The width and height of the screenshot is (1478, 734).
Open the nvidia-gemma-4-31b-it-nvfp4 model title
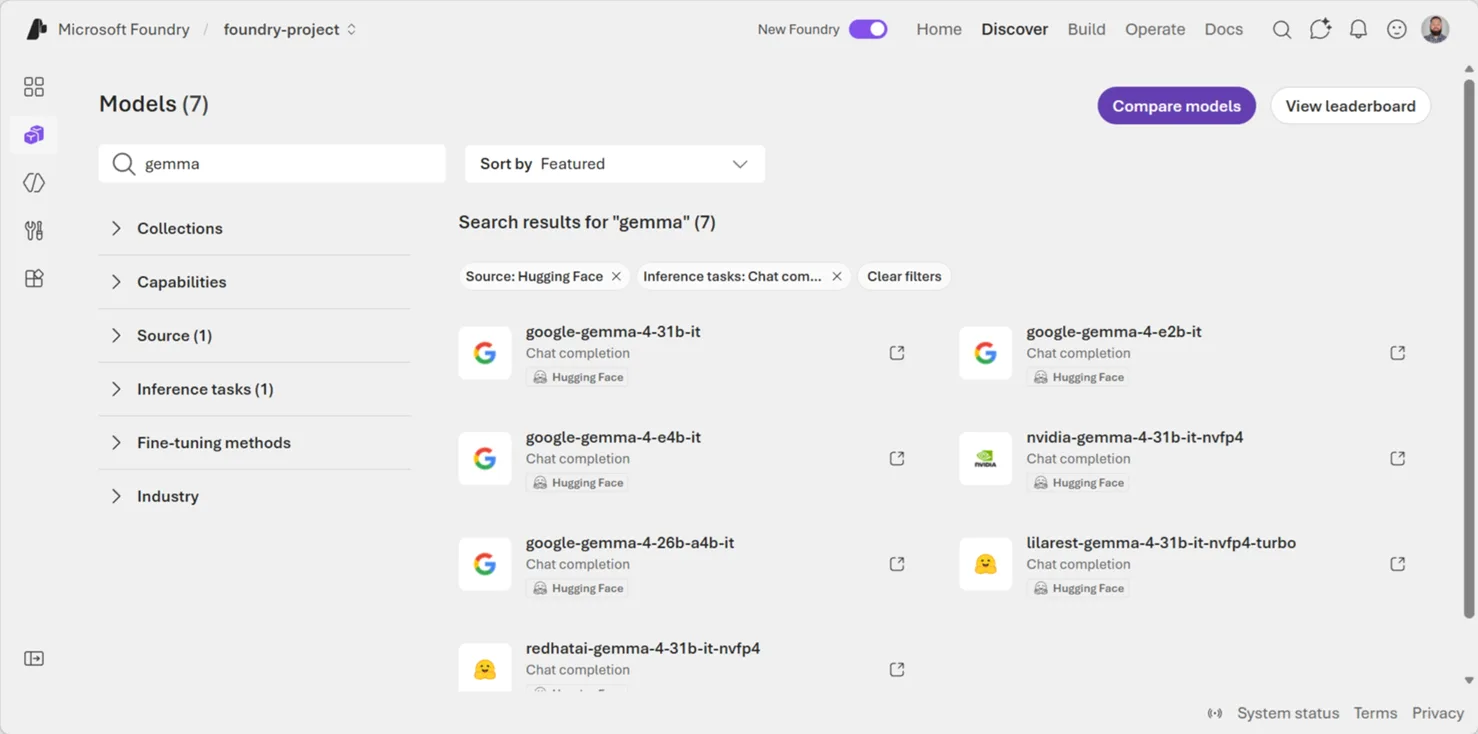(1135, 437)
